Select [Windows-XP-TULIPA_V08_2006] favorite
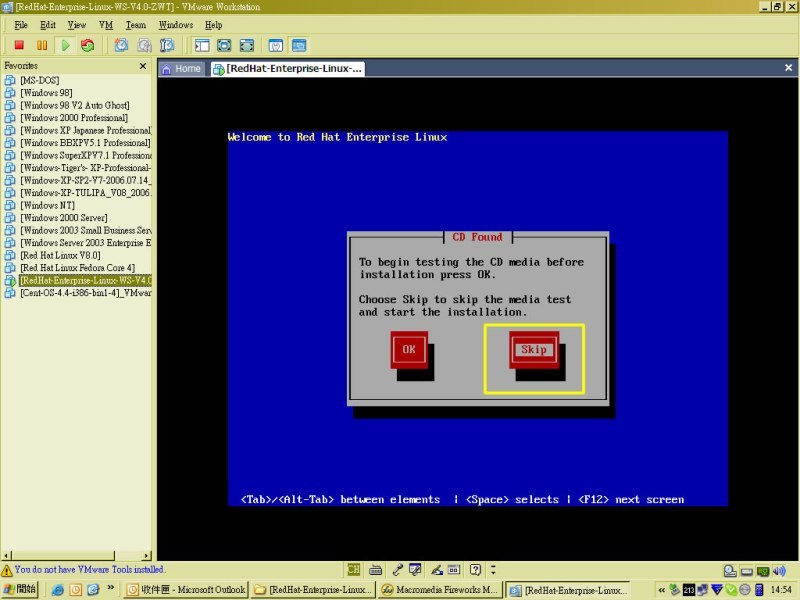Viewport: 800px width, 600px height. [86, 193]
